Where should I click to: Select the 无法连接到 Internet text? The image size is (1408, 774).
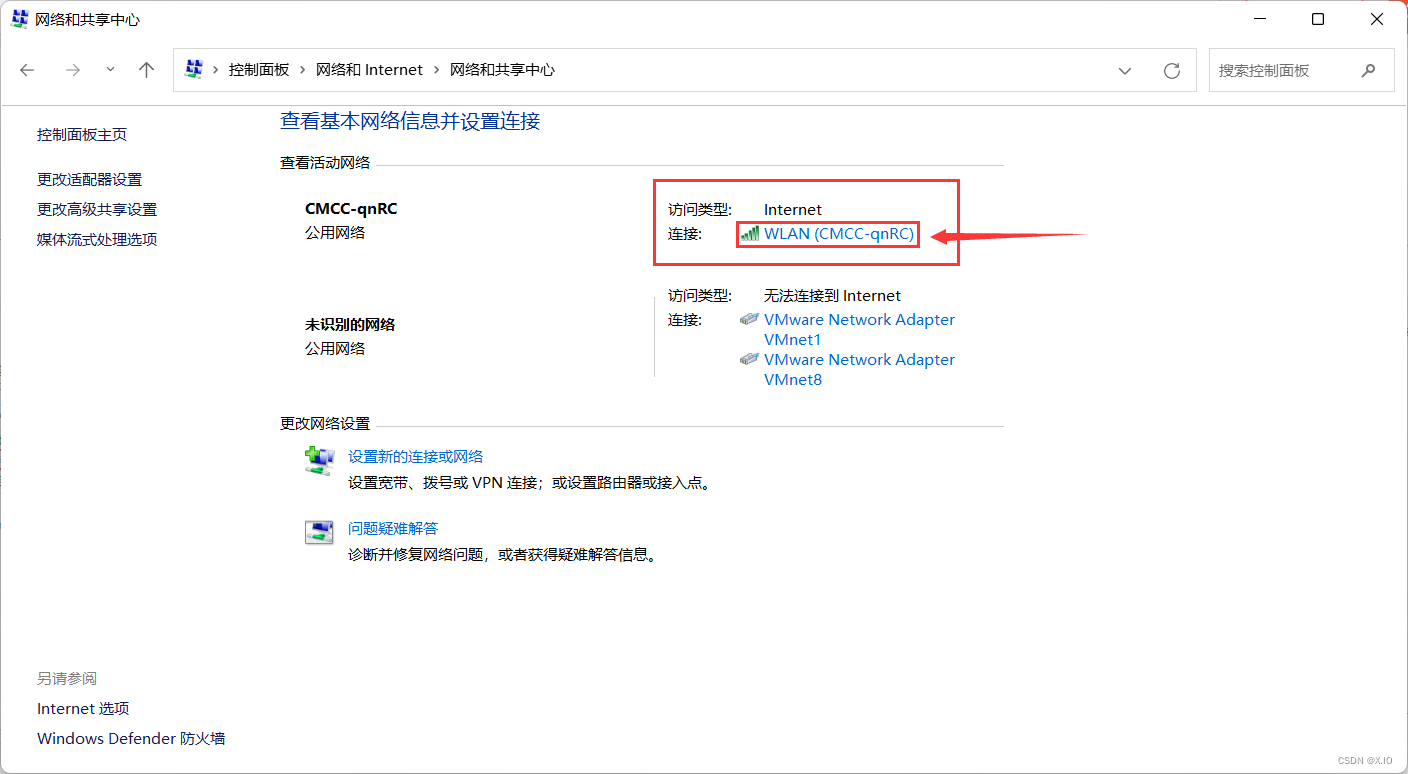point(832,296)
